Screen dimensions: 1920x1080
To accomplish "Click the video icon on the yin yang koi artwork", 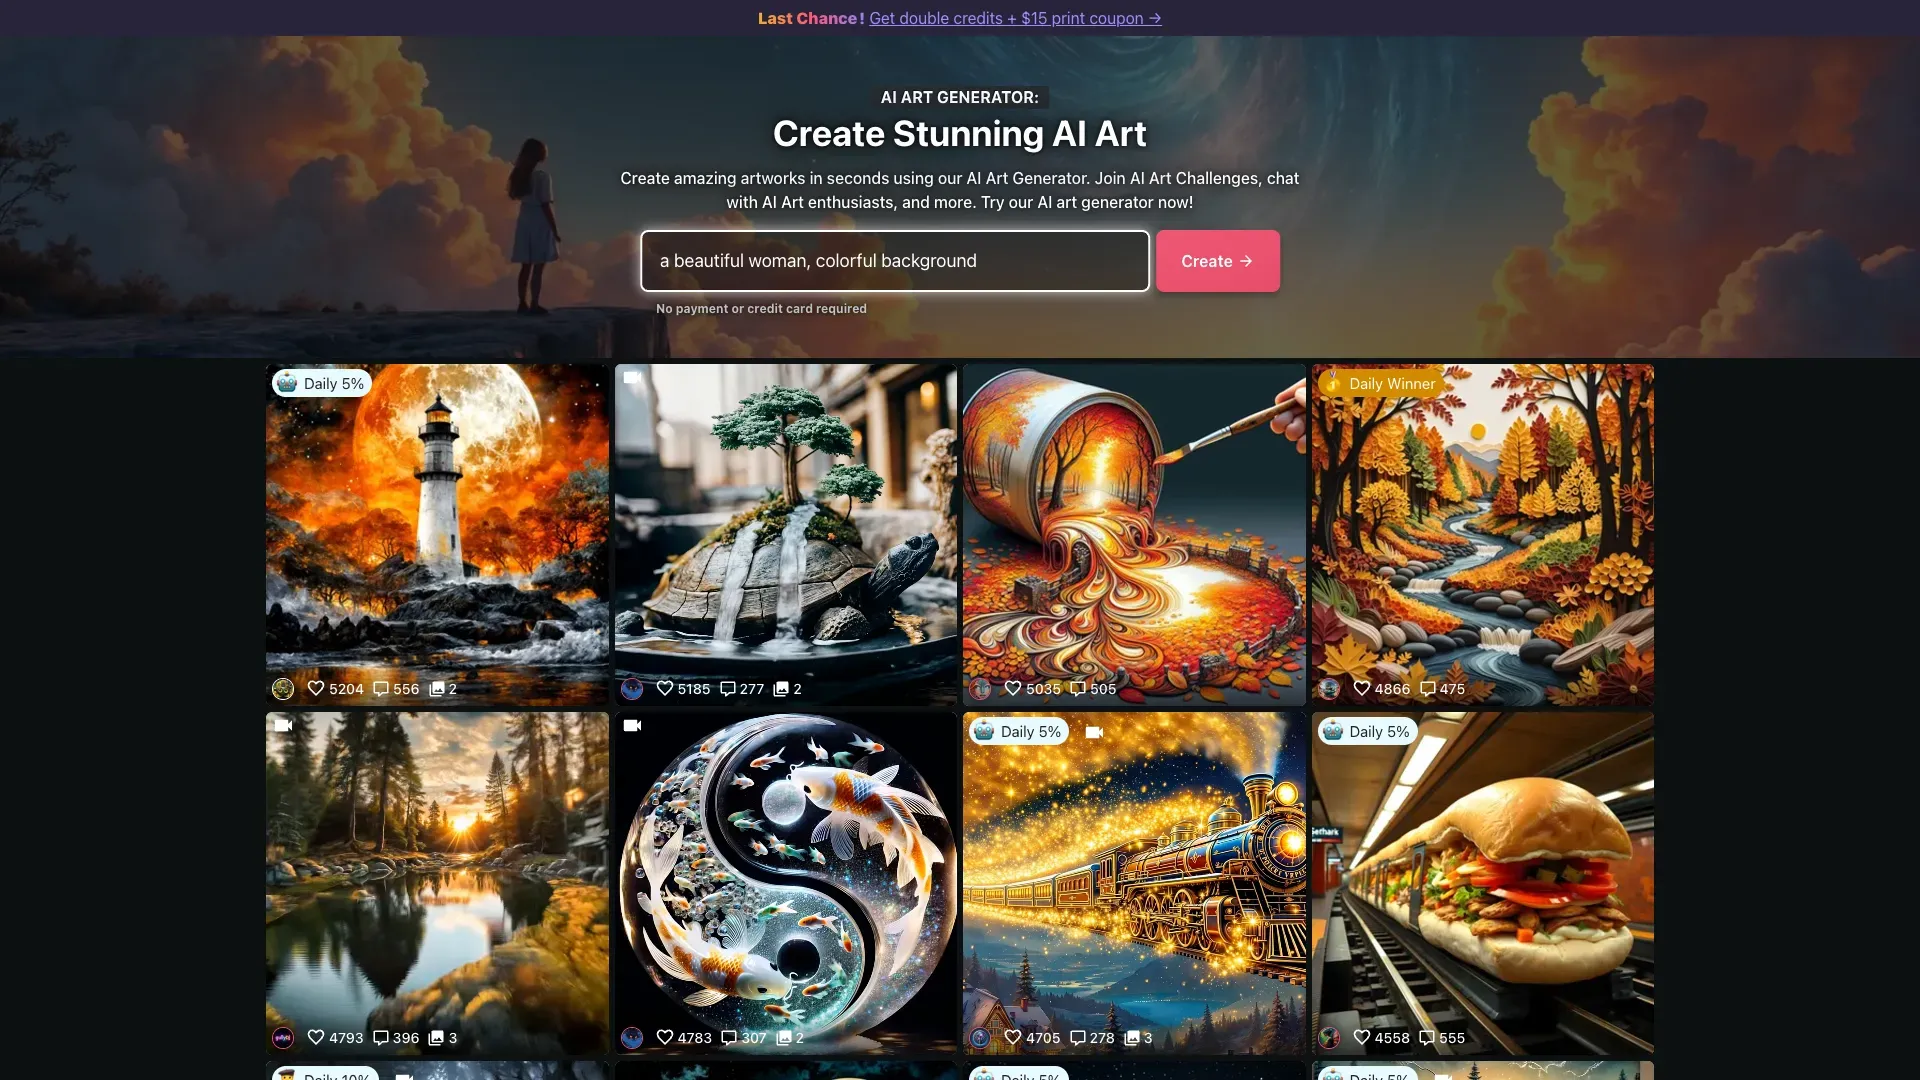I will point(632,725).
